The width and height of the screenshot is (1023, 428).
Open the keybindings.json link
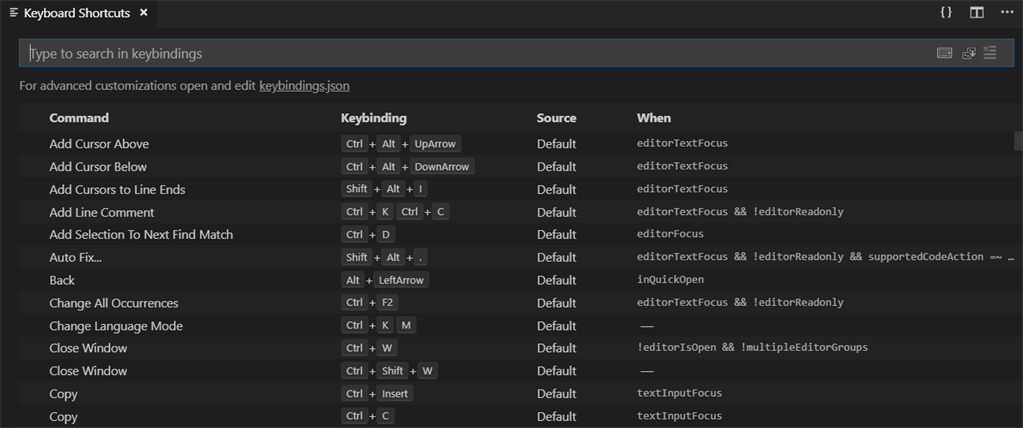coord(304,86)
